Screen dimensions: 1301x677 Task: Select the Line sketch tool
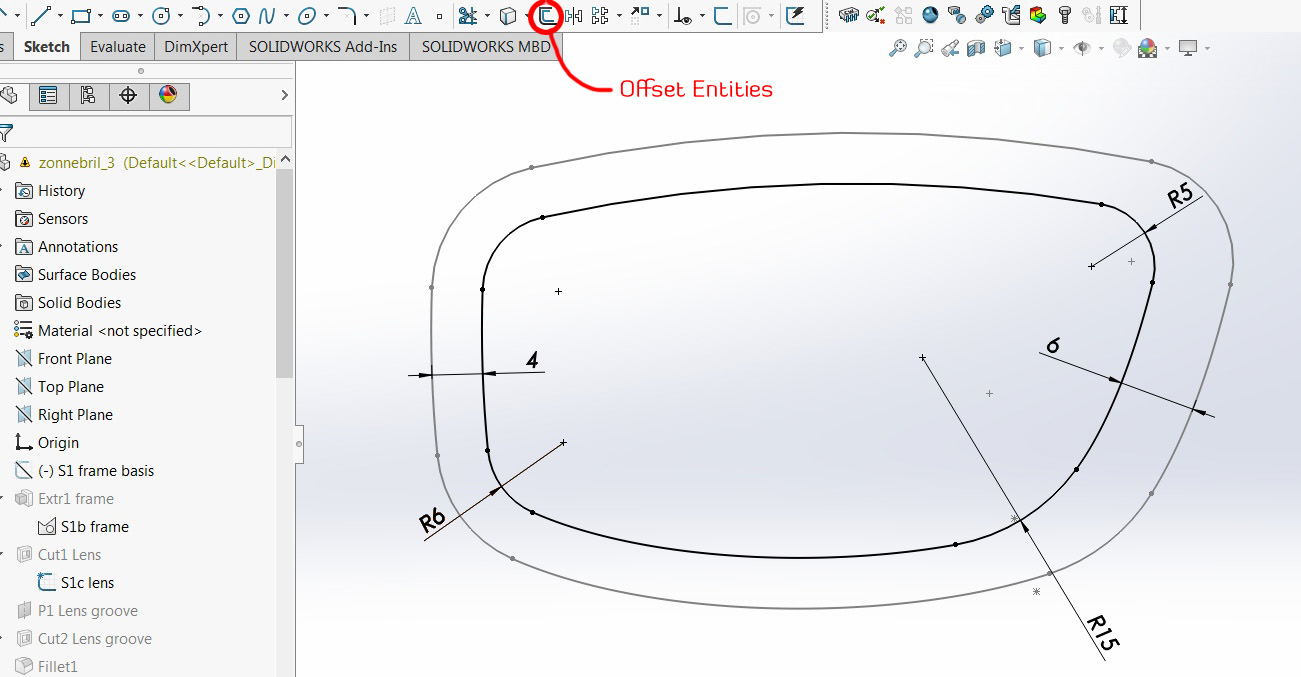[x=41, y=15]
